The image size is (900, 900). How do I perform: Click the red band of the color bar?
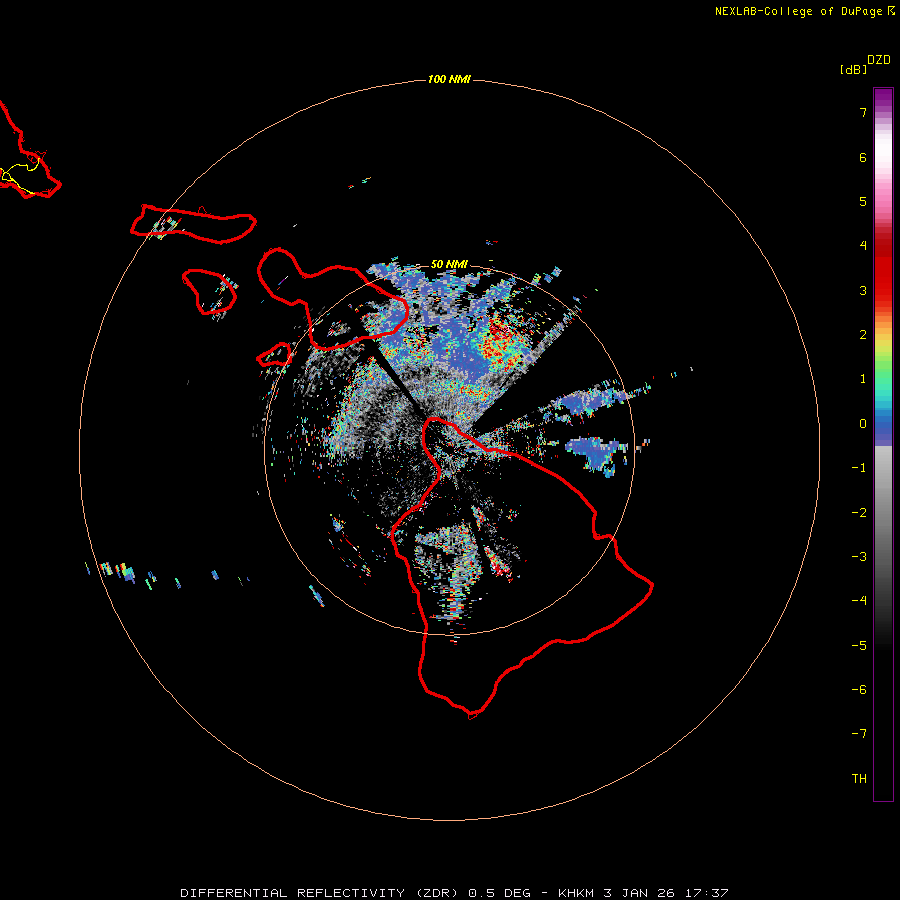pyautogui.click(x=883, y=270)
